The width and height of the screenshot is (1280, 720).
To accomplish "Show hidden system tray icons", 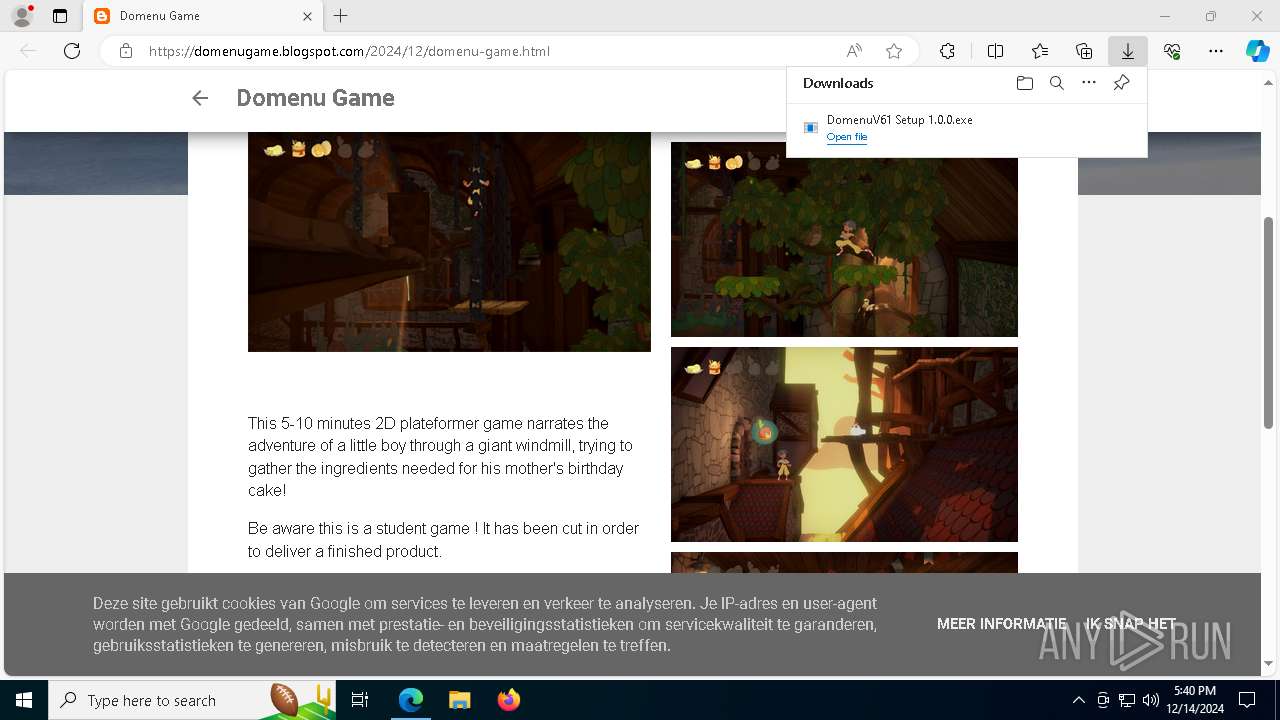I will 1078,700.
